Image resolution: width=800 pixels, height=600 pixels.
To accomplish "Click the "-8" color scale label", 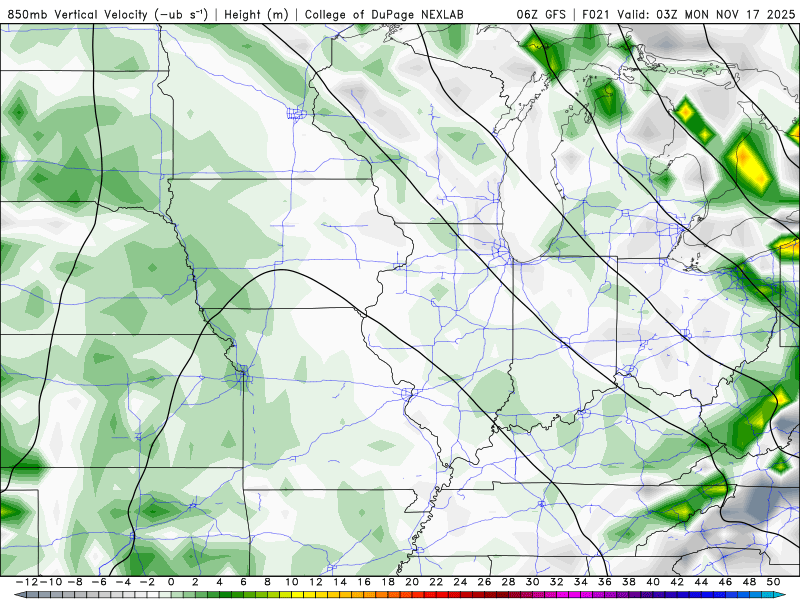I will tap(76, 582).
